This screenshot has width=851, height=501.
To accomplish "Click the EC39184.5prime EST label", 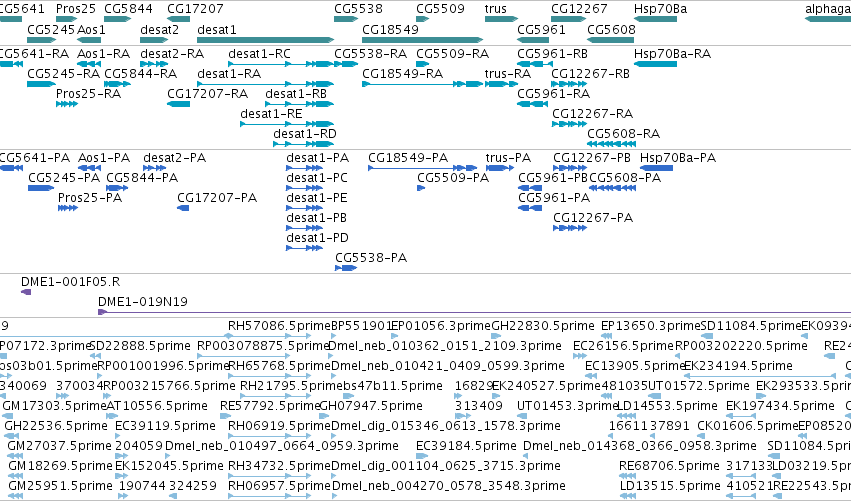I will coord(466,446).
